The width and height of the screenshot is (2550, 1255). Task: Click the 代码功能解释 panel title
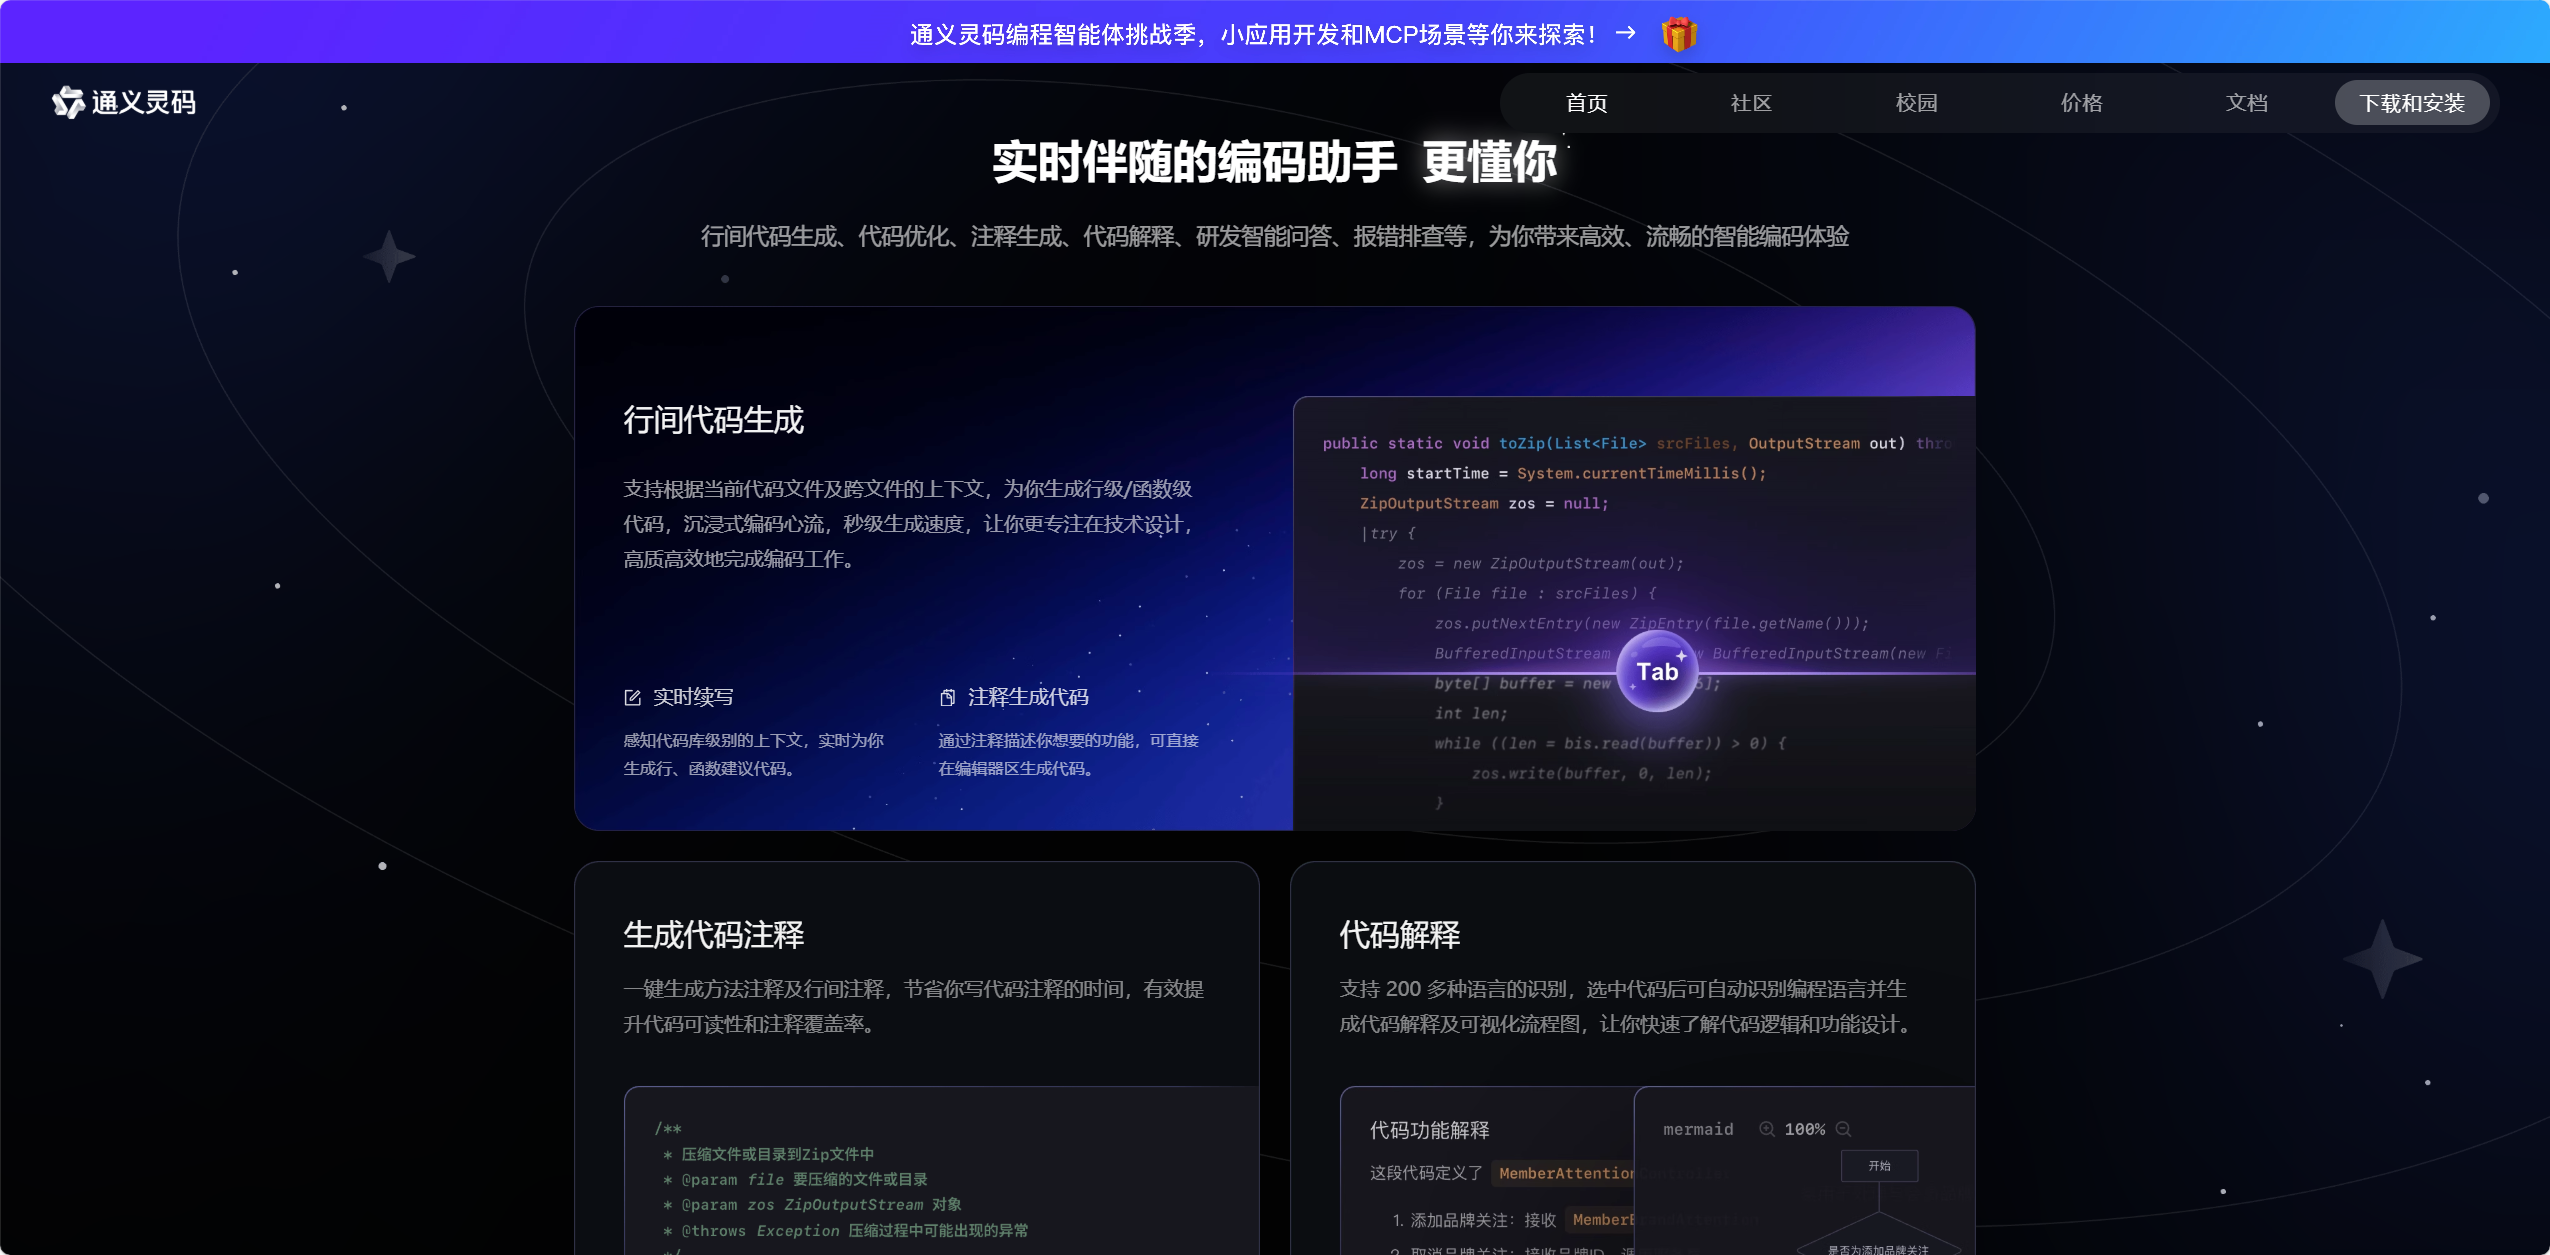point(1430,1130)
